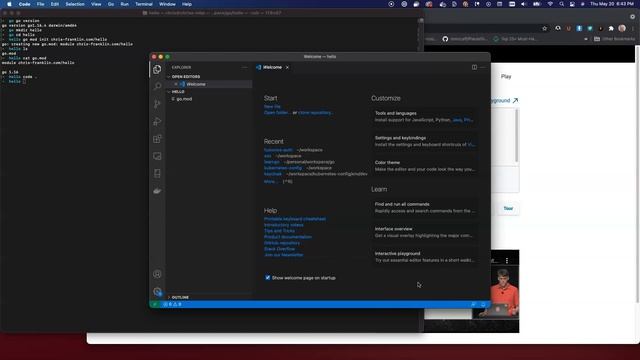This screenshot has width=640, height=360.
Task: Open the Other Bookmarks folder in browser
Action: pyautogui.click(x=615, y=39)
